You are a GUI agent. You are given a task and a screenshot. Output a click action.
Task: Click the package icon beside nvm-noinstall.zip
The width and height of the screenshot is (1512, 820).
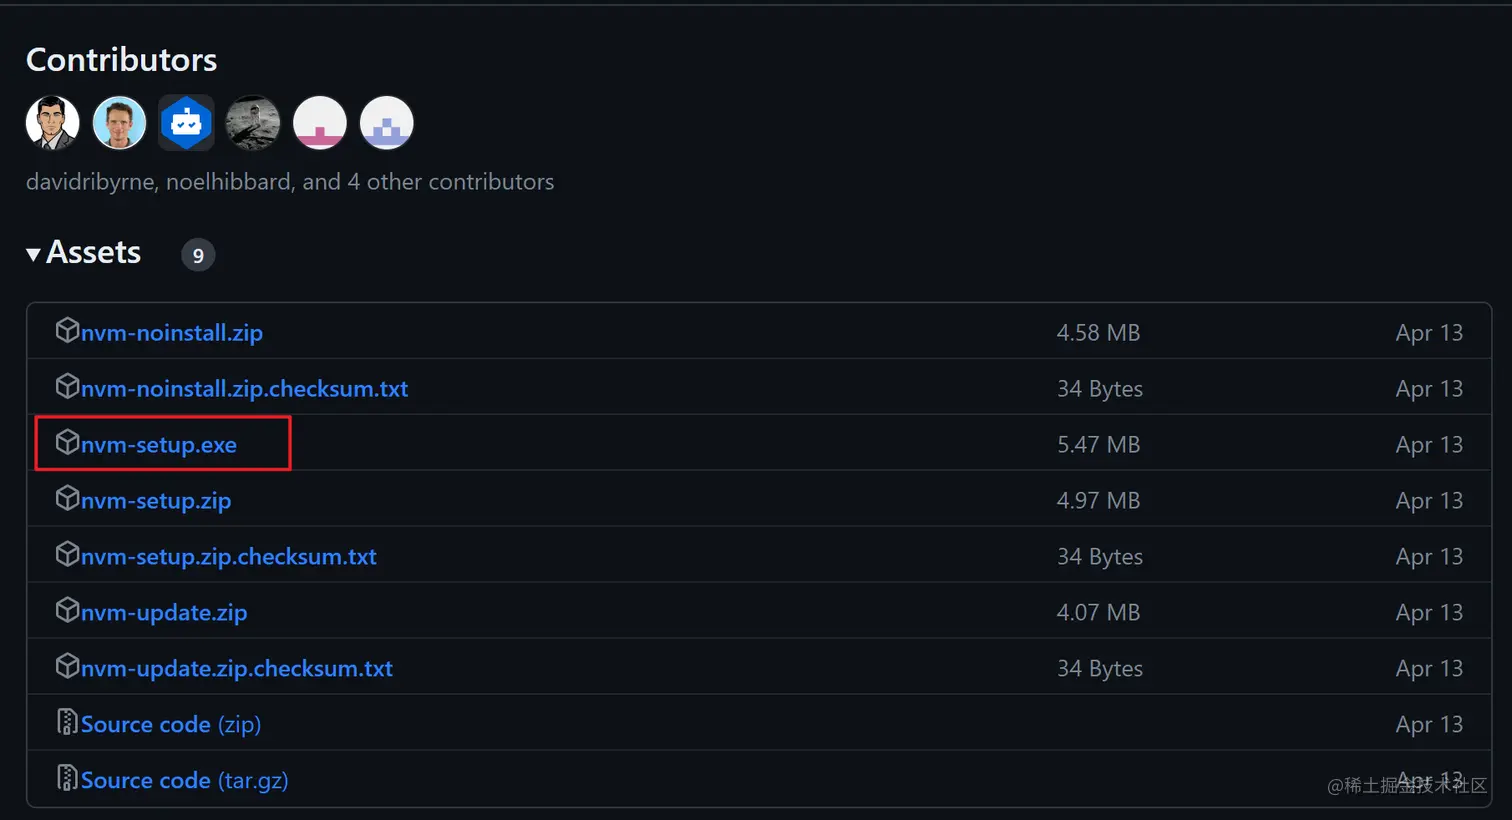67,330
